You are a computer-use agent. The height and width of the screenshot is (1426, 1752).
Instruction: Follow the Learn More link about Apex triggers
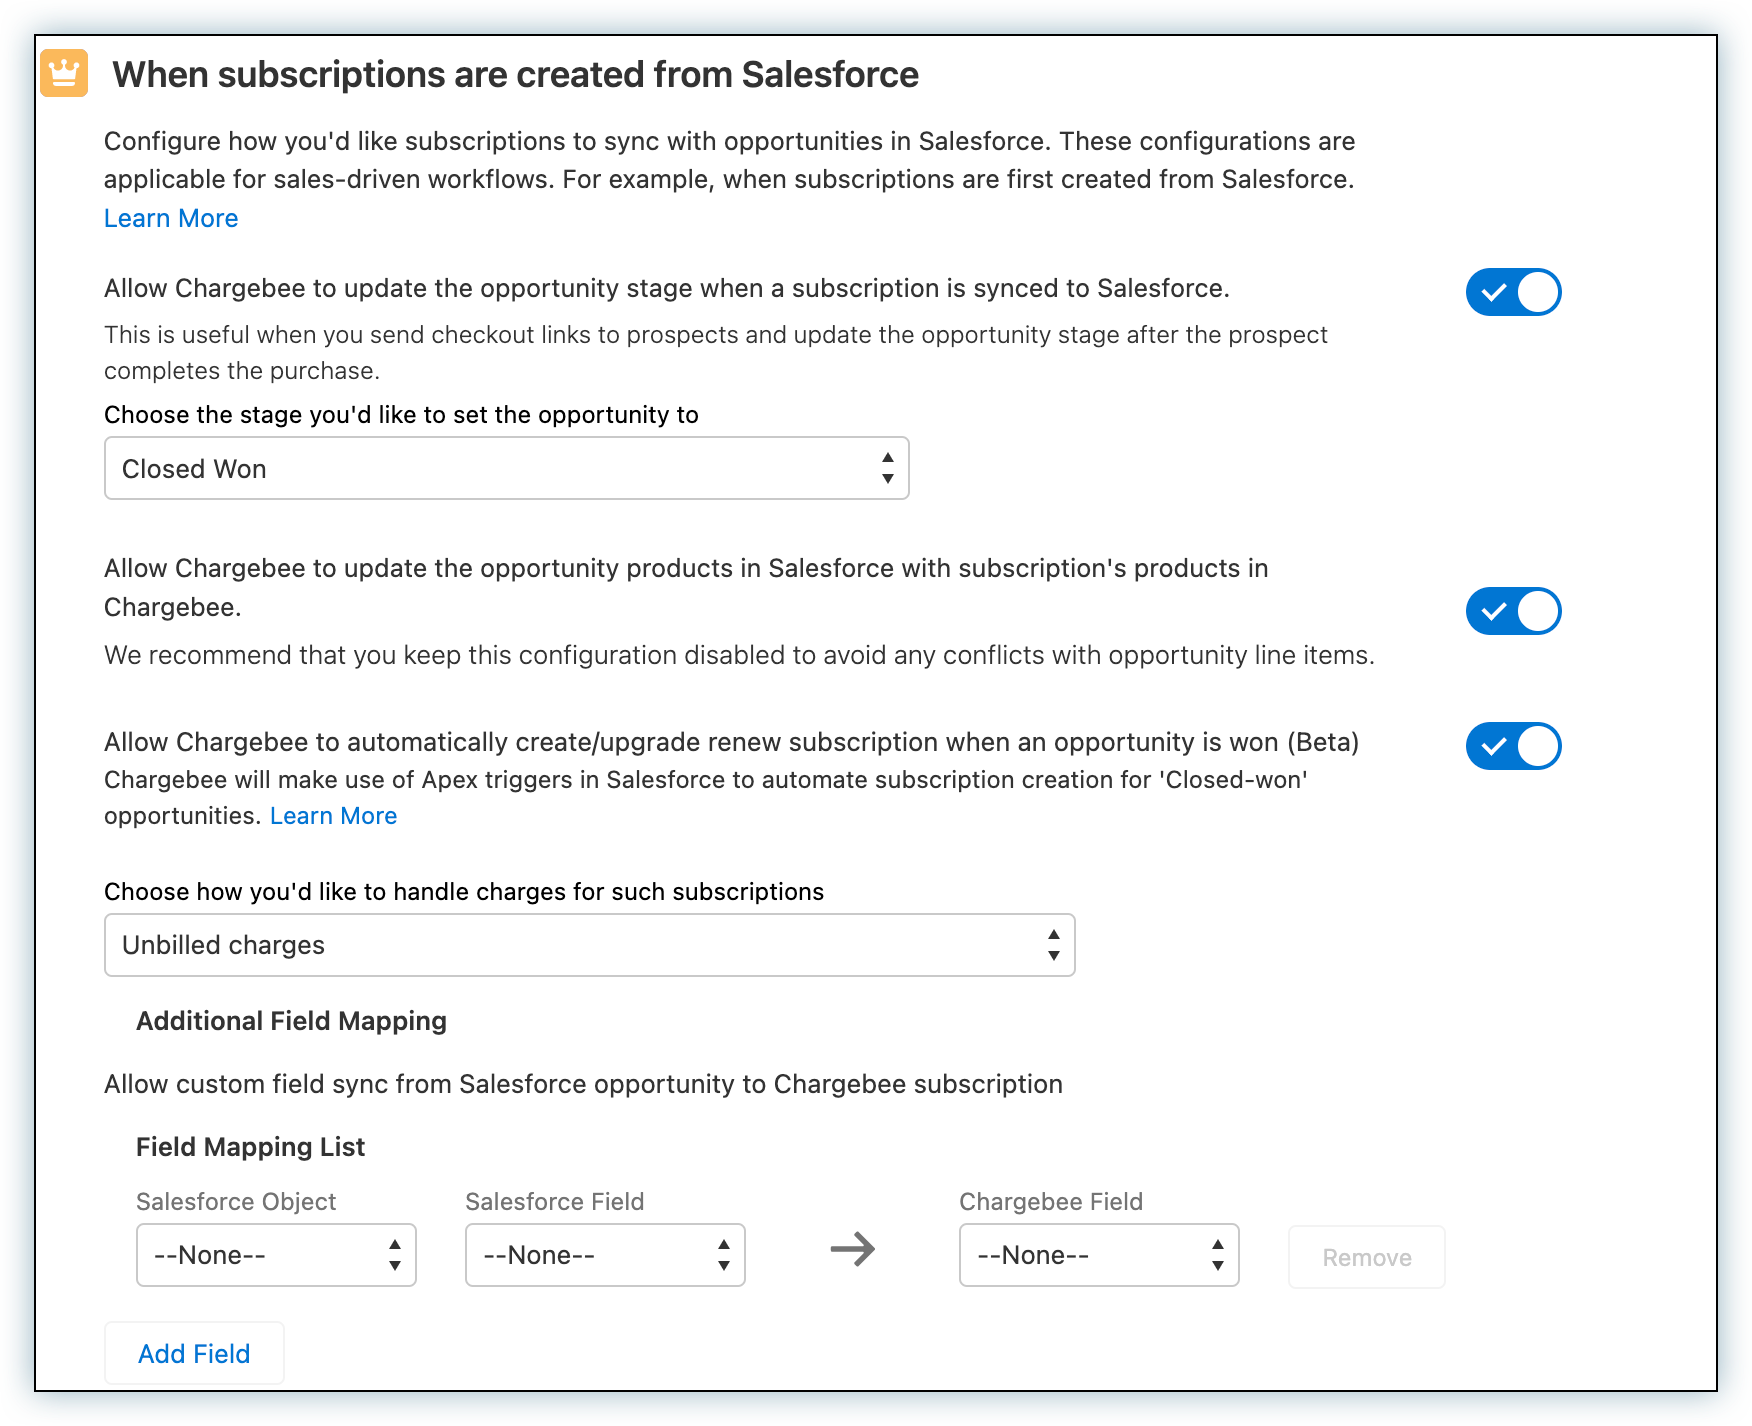[x=333, y=816]
